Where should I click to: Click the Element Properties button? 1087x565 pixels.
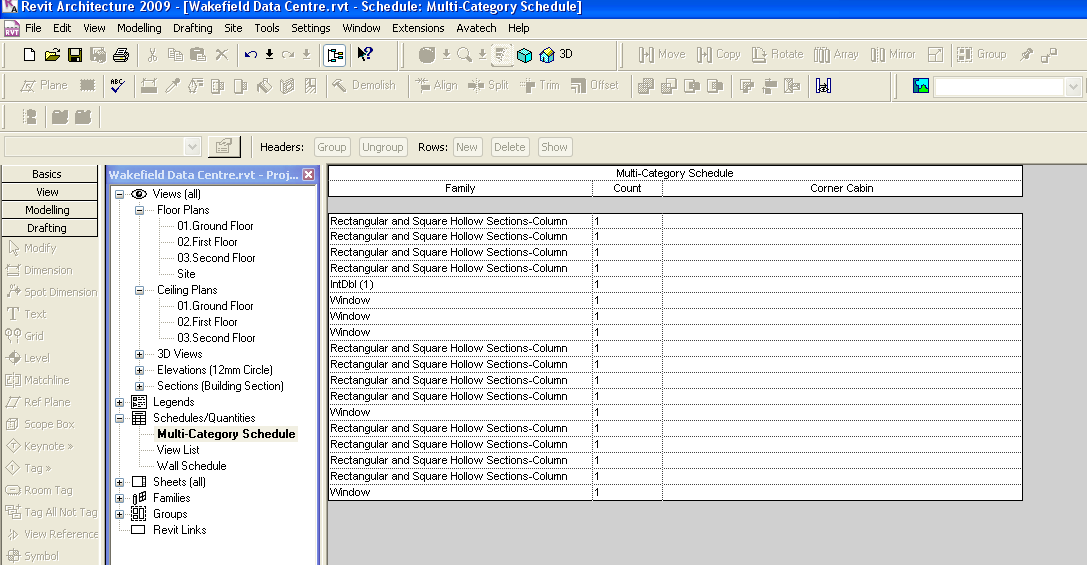click(223, 147)
